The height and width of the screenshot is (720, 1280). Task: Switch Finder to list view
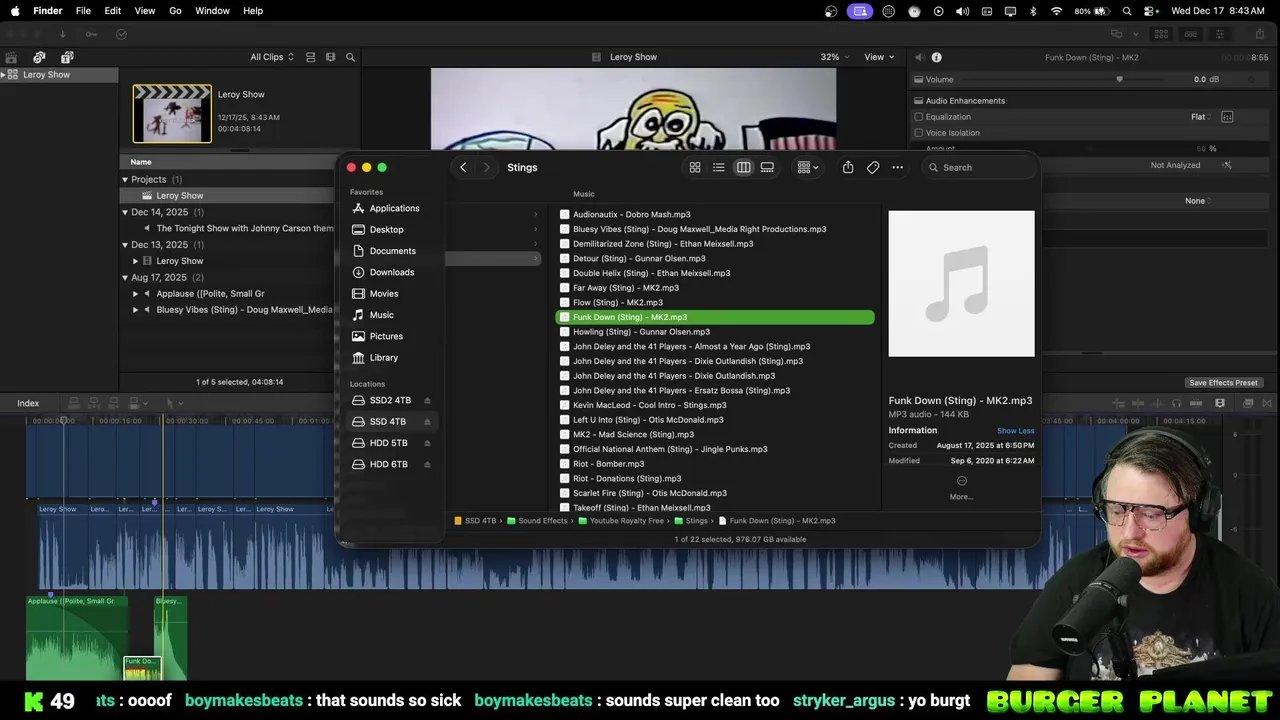(719, 167)
